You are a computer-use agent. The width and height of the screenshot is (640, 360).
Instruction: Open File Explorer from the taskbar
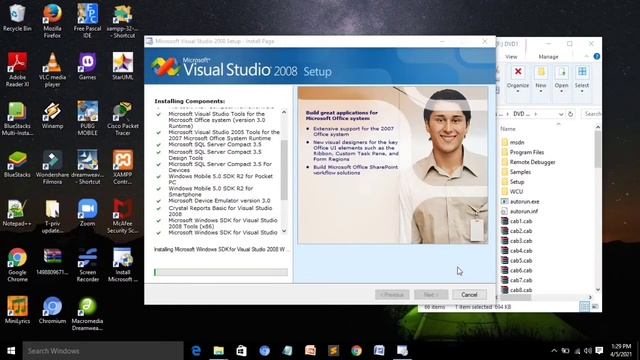[219, 351]
